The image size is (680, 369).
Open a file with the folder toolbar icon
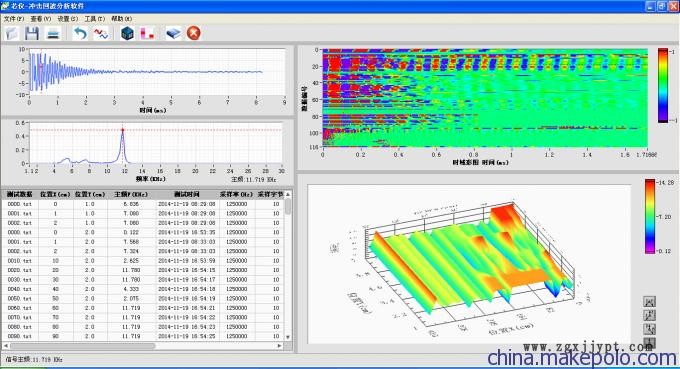pyautogui.click(x=12, y=33)
